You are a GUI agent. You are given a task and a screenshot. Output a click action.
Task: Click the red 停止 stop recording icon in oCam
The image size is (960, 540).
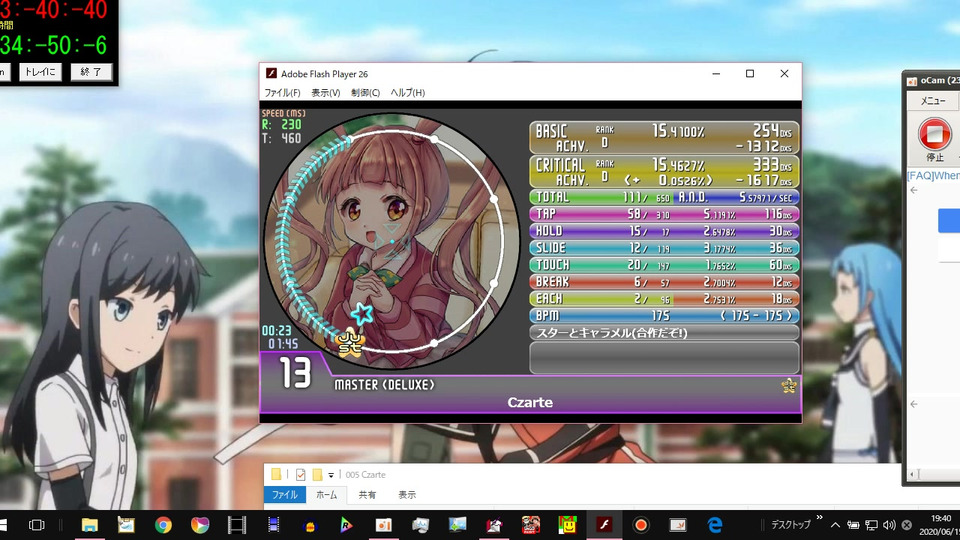(934, 134)
